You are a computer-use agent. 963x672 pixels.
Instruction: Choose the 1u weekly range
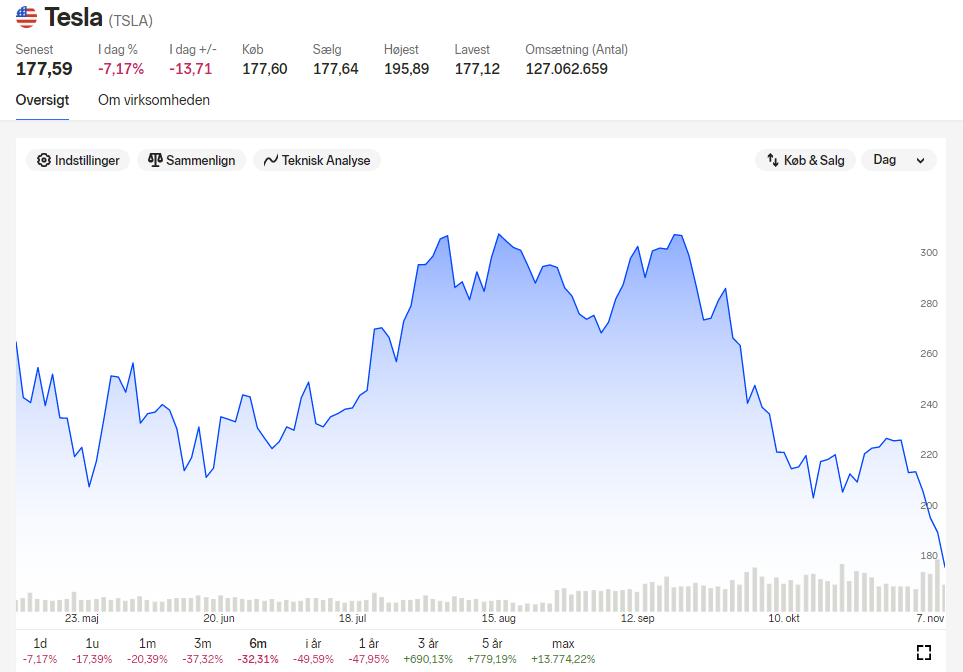click(92, 651)
